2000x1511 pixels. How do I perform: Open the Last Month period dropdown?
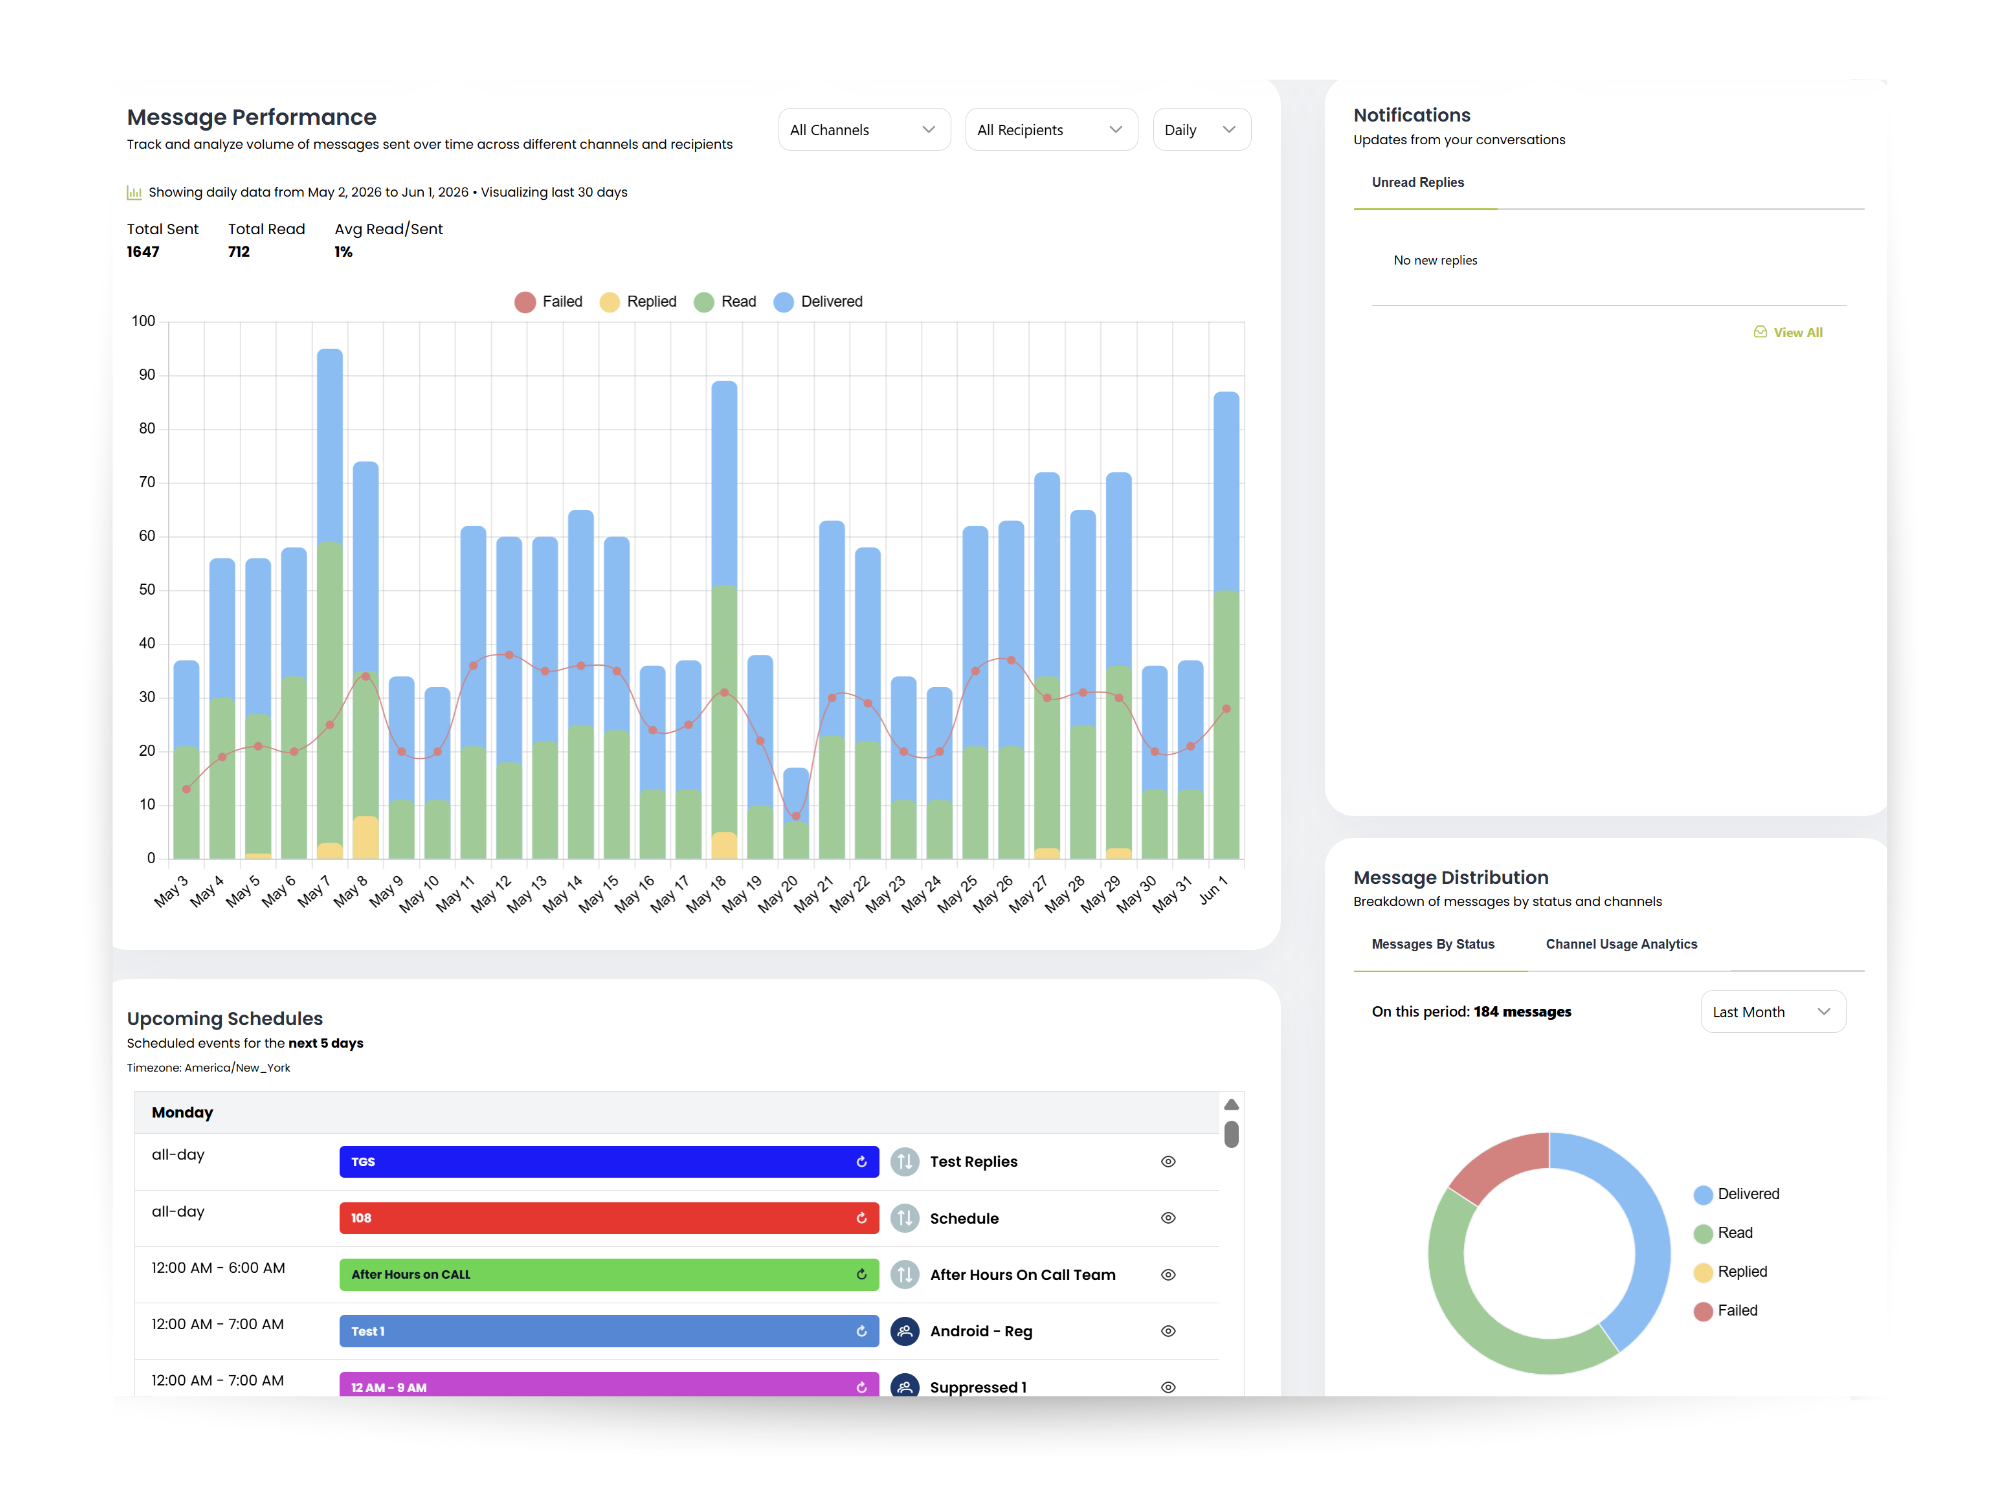[x=1773, y=1012]
